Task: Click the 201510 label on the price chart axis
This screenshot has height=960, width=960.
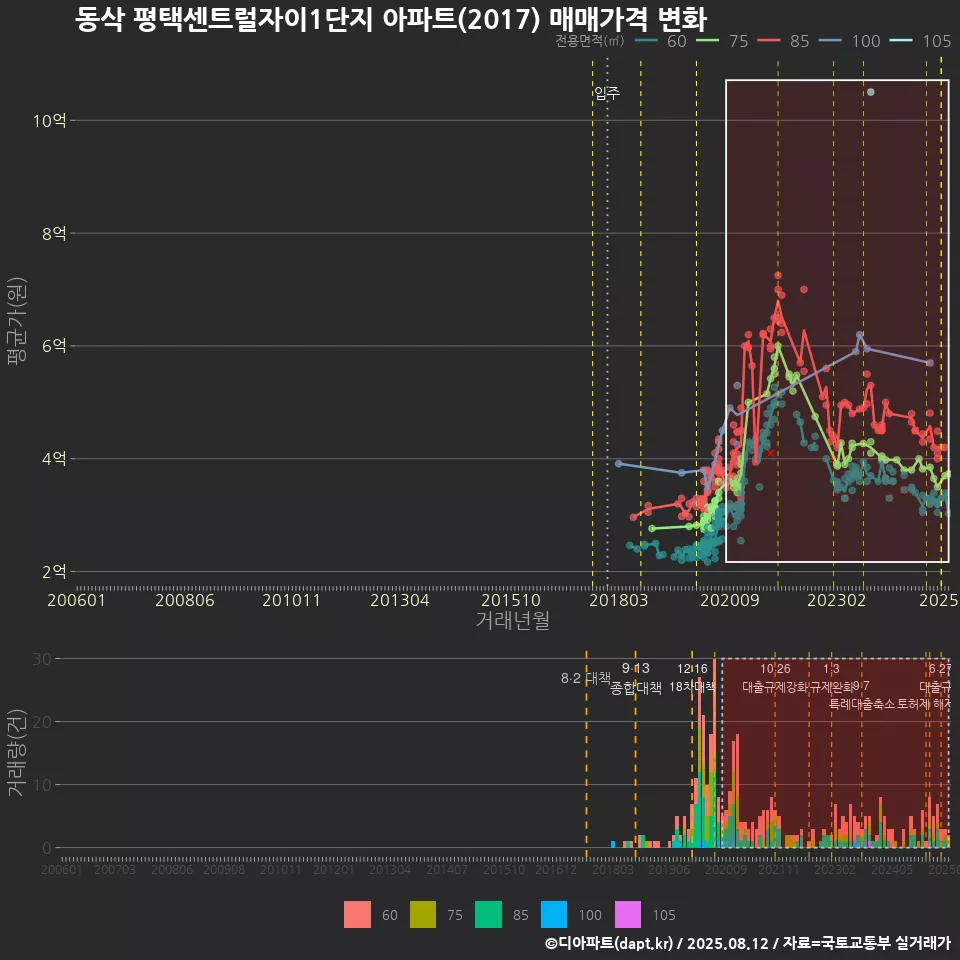Action: click(x=511, y=600)
